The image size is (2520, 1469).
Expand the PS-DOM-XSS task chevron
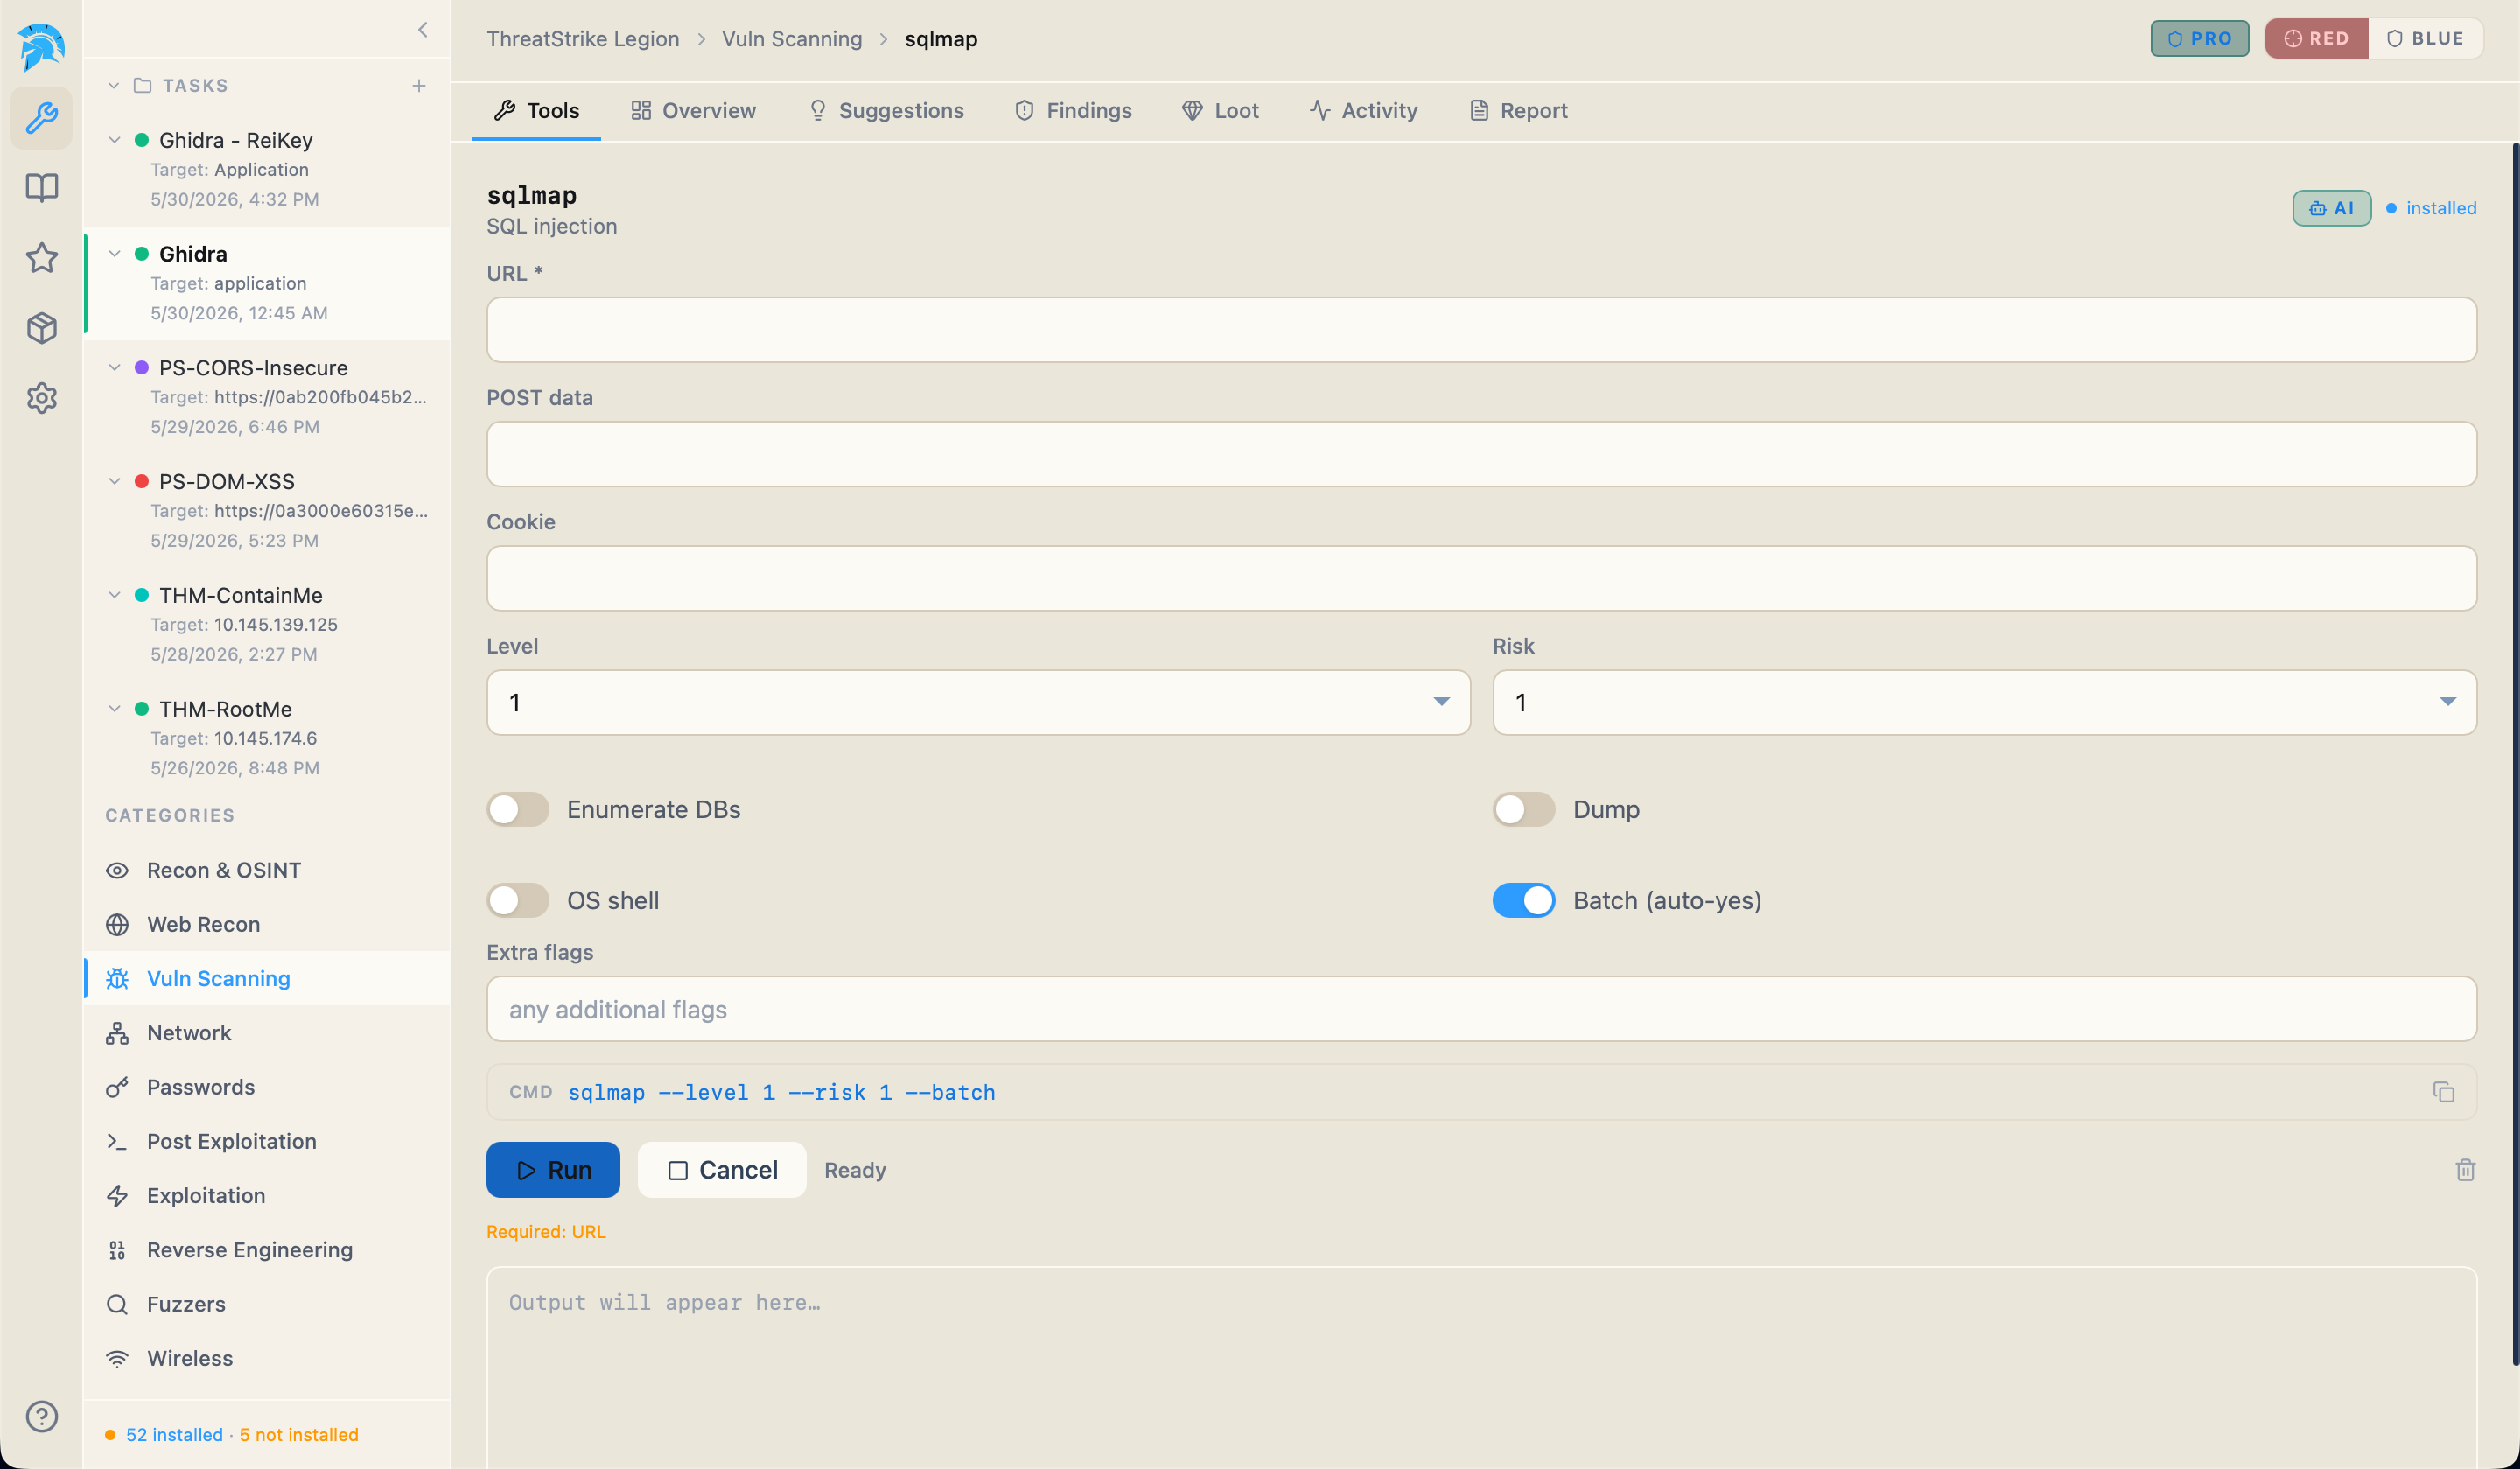coord(114,481)
